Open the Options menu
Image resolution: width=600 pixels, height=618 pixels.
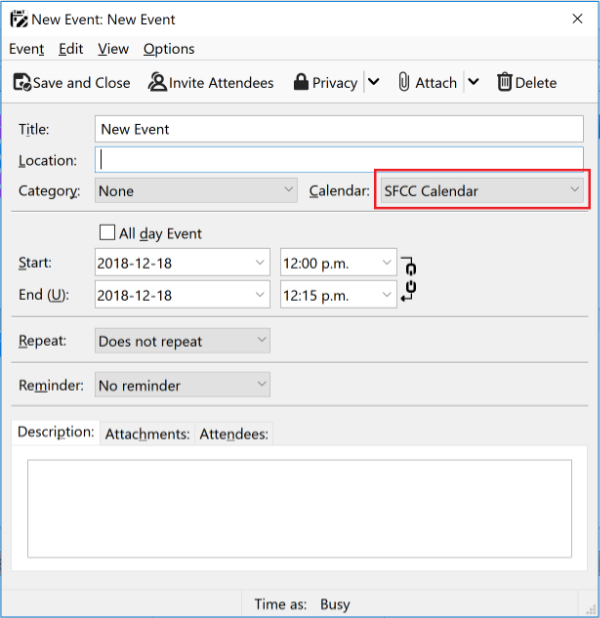click(x=168, y=49)
